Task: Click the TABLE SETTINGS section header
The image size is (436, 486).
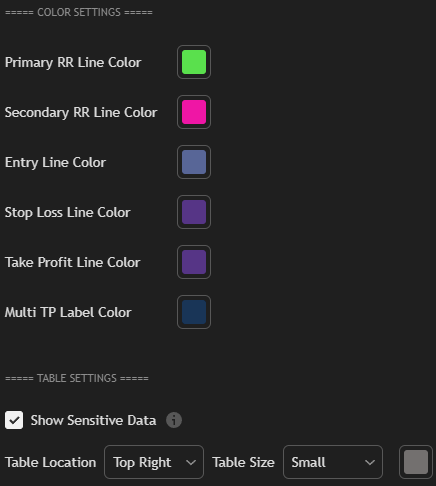Action: [x=77, y=378]
